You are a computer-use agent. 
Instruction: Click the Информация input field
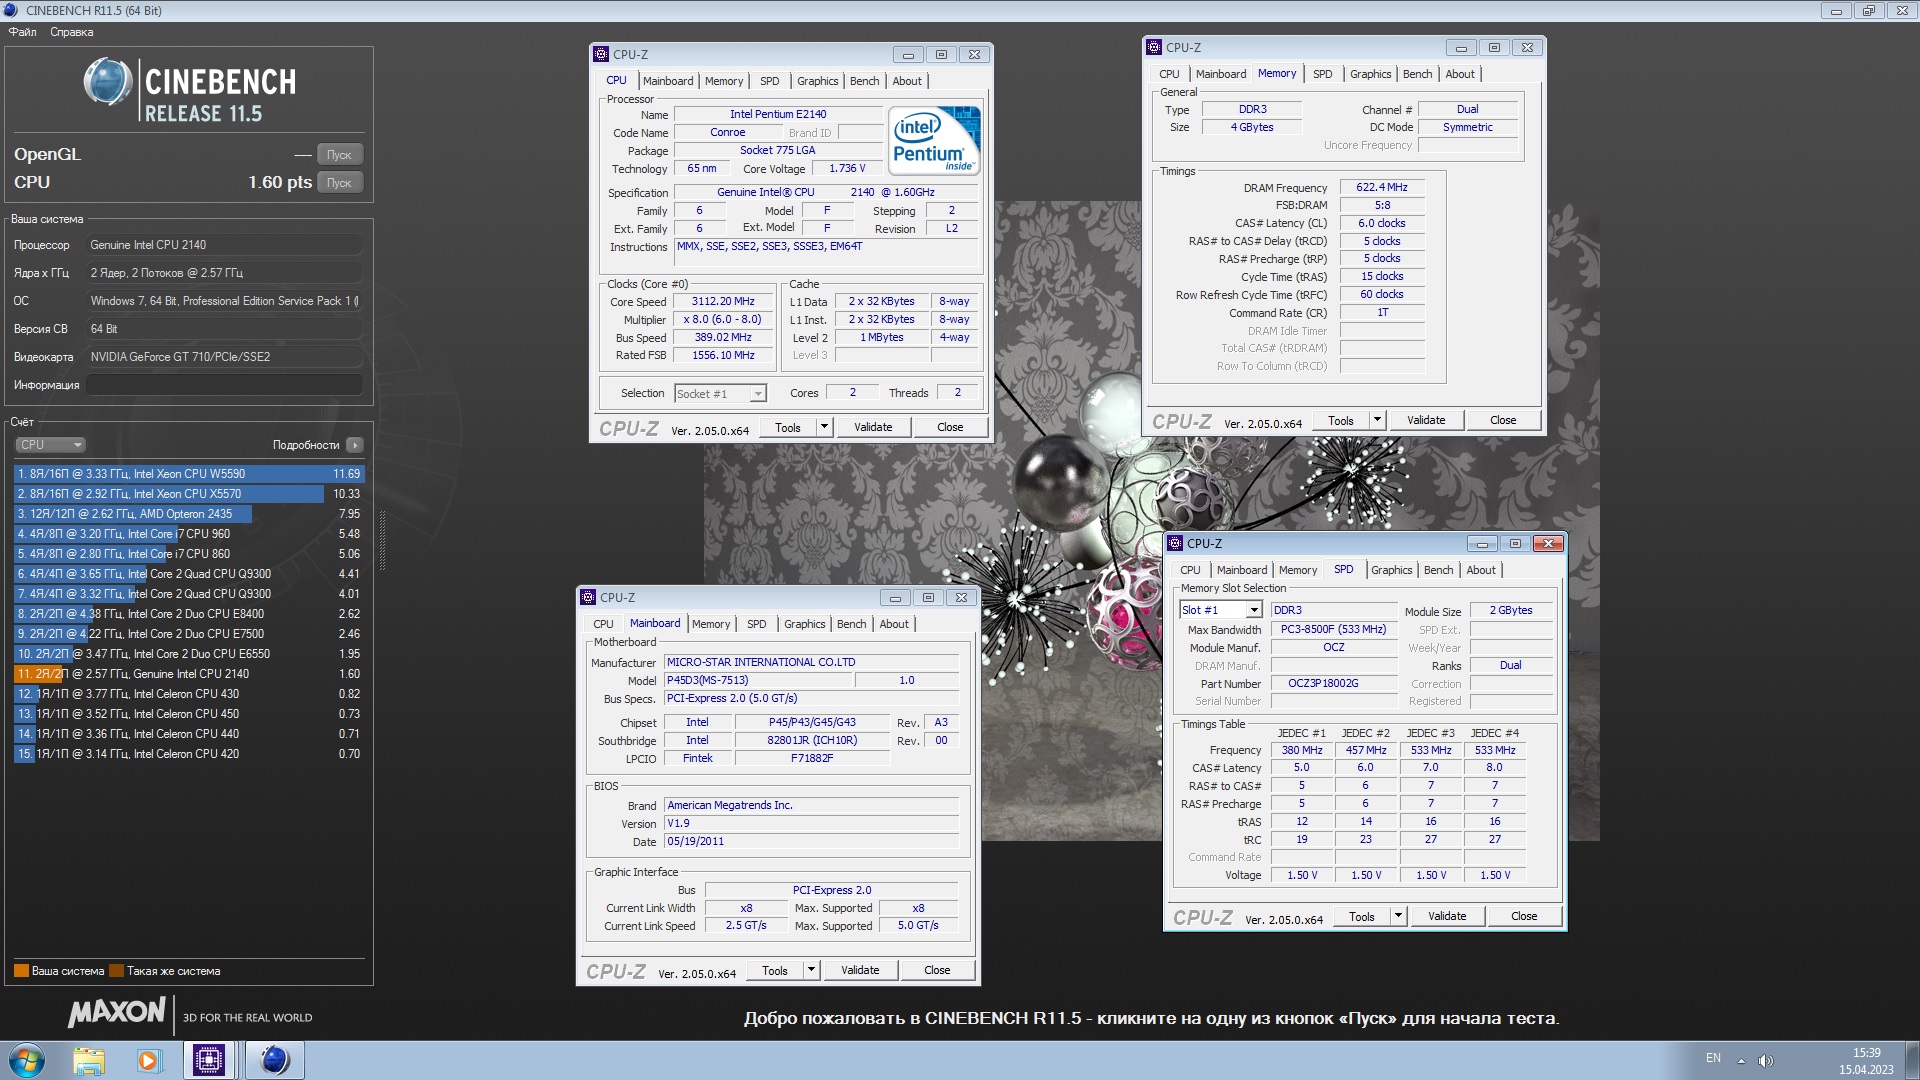click(x=224, y=385)
